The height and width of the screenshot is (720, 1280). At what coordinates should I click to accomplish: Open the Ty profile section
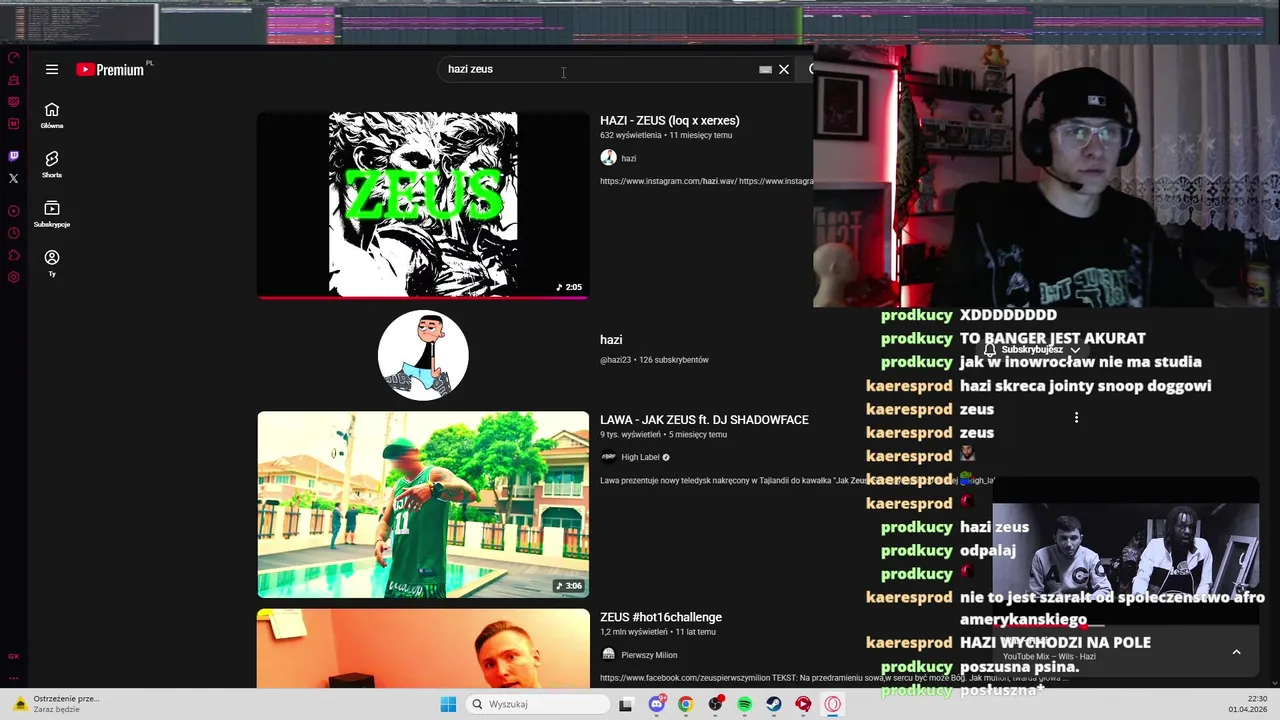pyautogui.click(x=52, y=263)
